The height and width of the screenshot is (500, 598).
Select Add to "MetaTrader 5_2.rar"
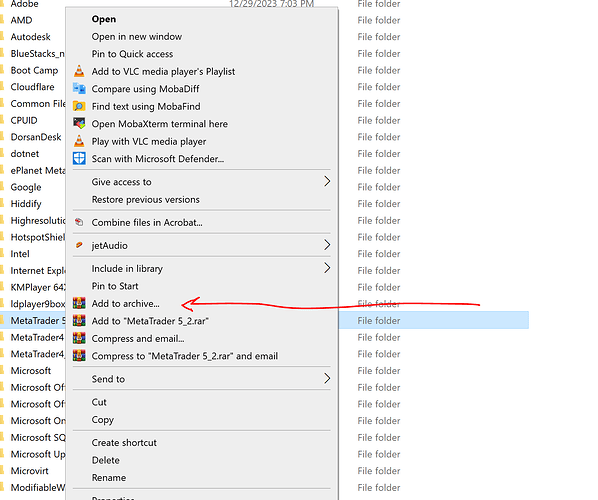coord(150,321)
